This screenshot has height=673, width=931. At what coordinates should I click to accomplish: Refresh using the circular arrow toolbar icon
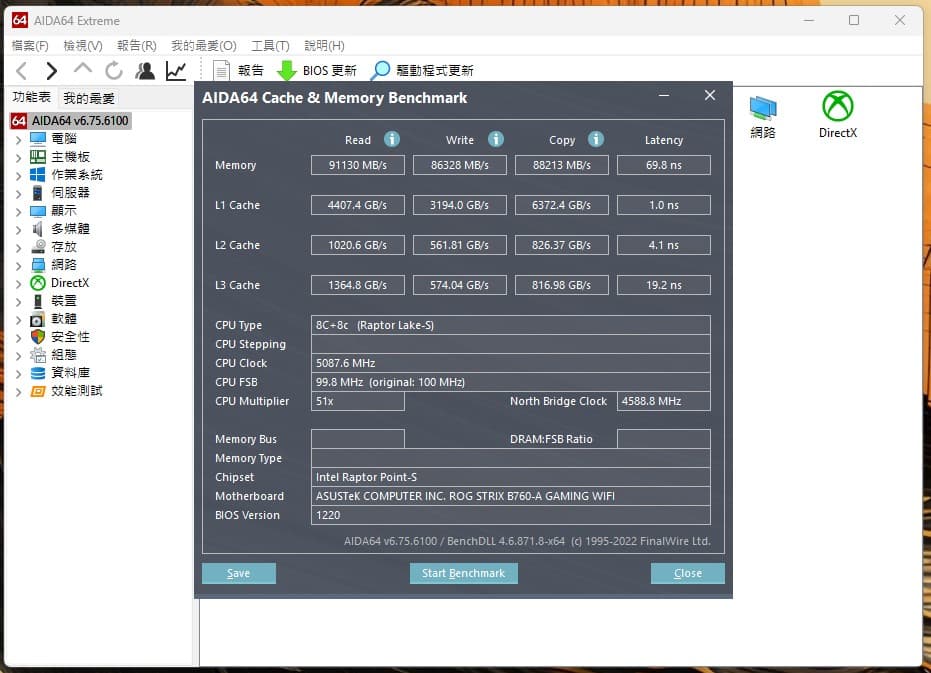pos(113,71)
